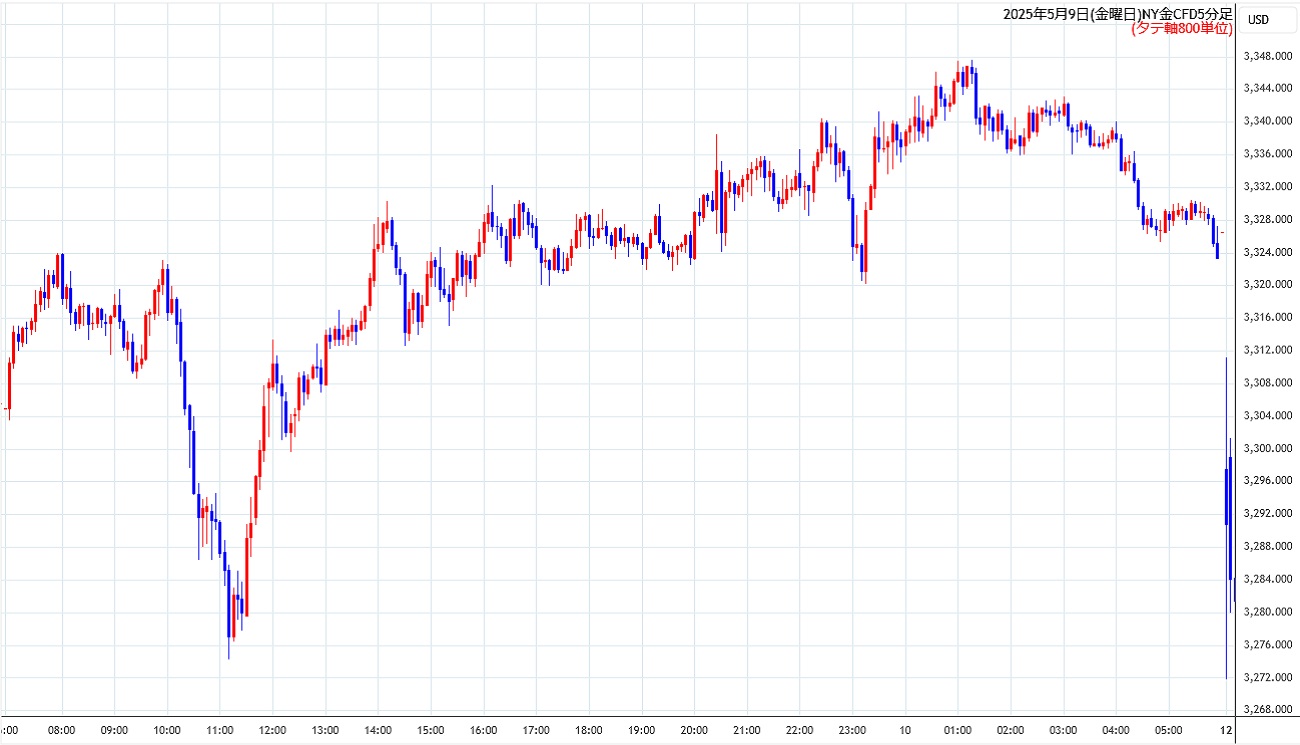Click price label 3,292.000 on the axis

[x=1268, y=513]
